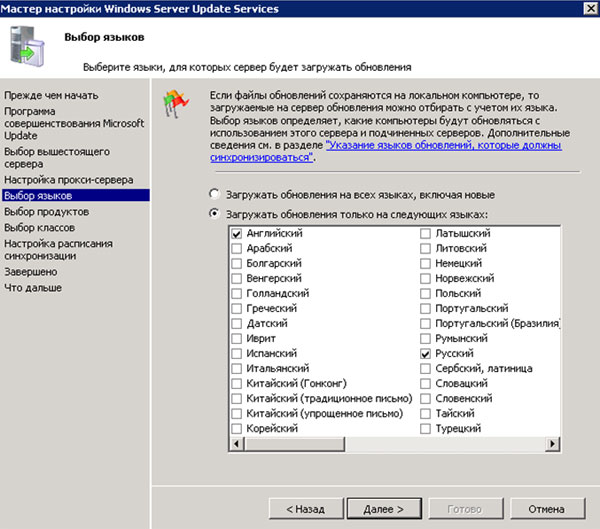Go to Выбор классов step

(x=39, y=228)
